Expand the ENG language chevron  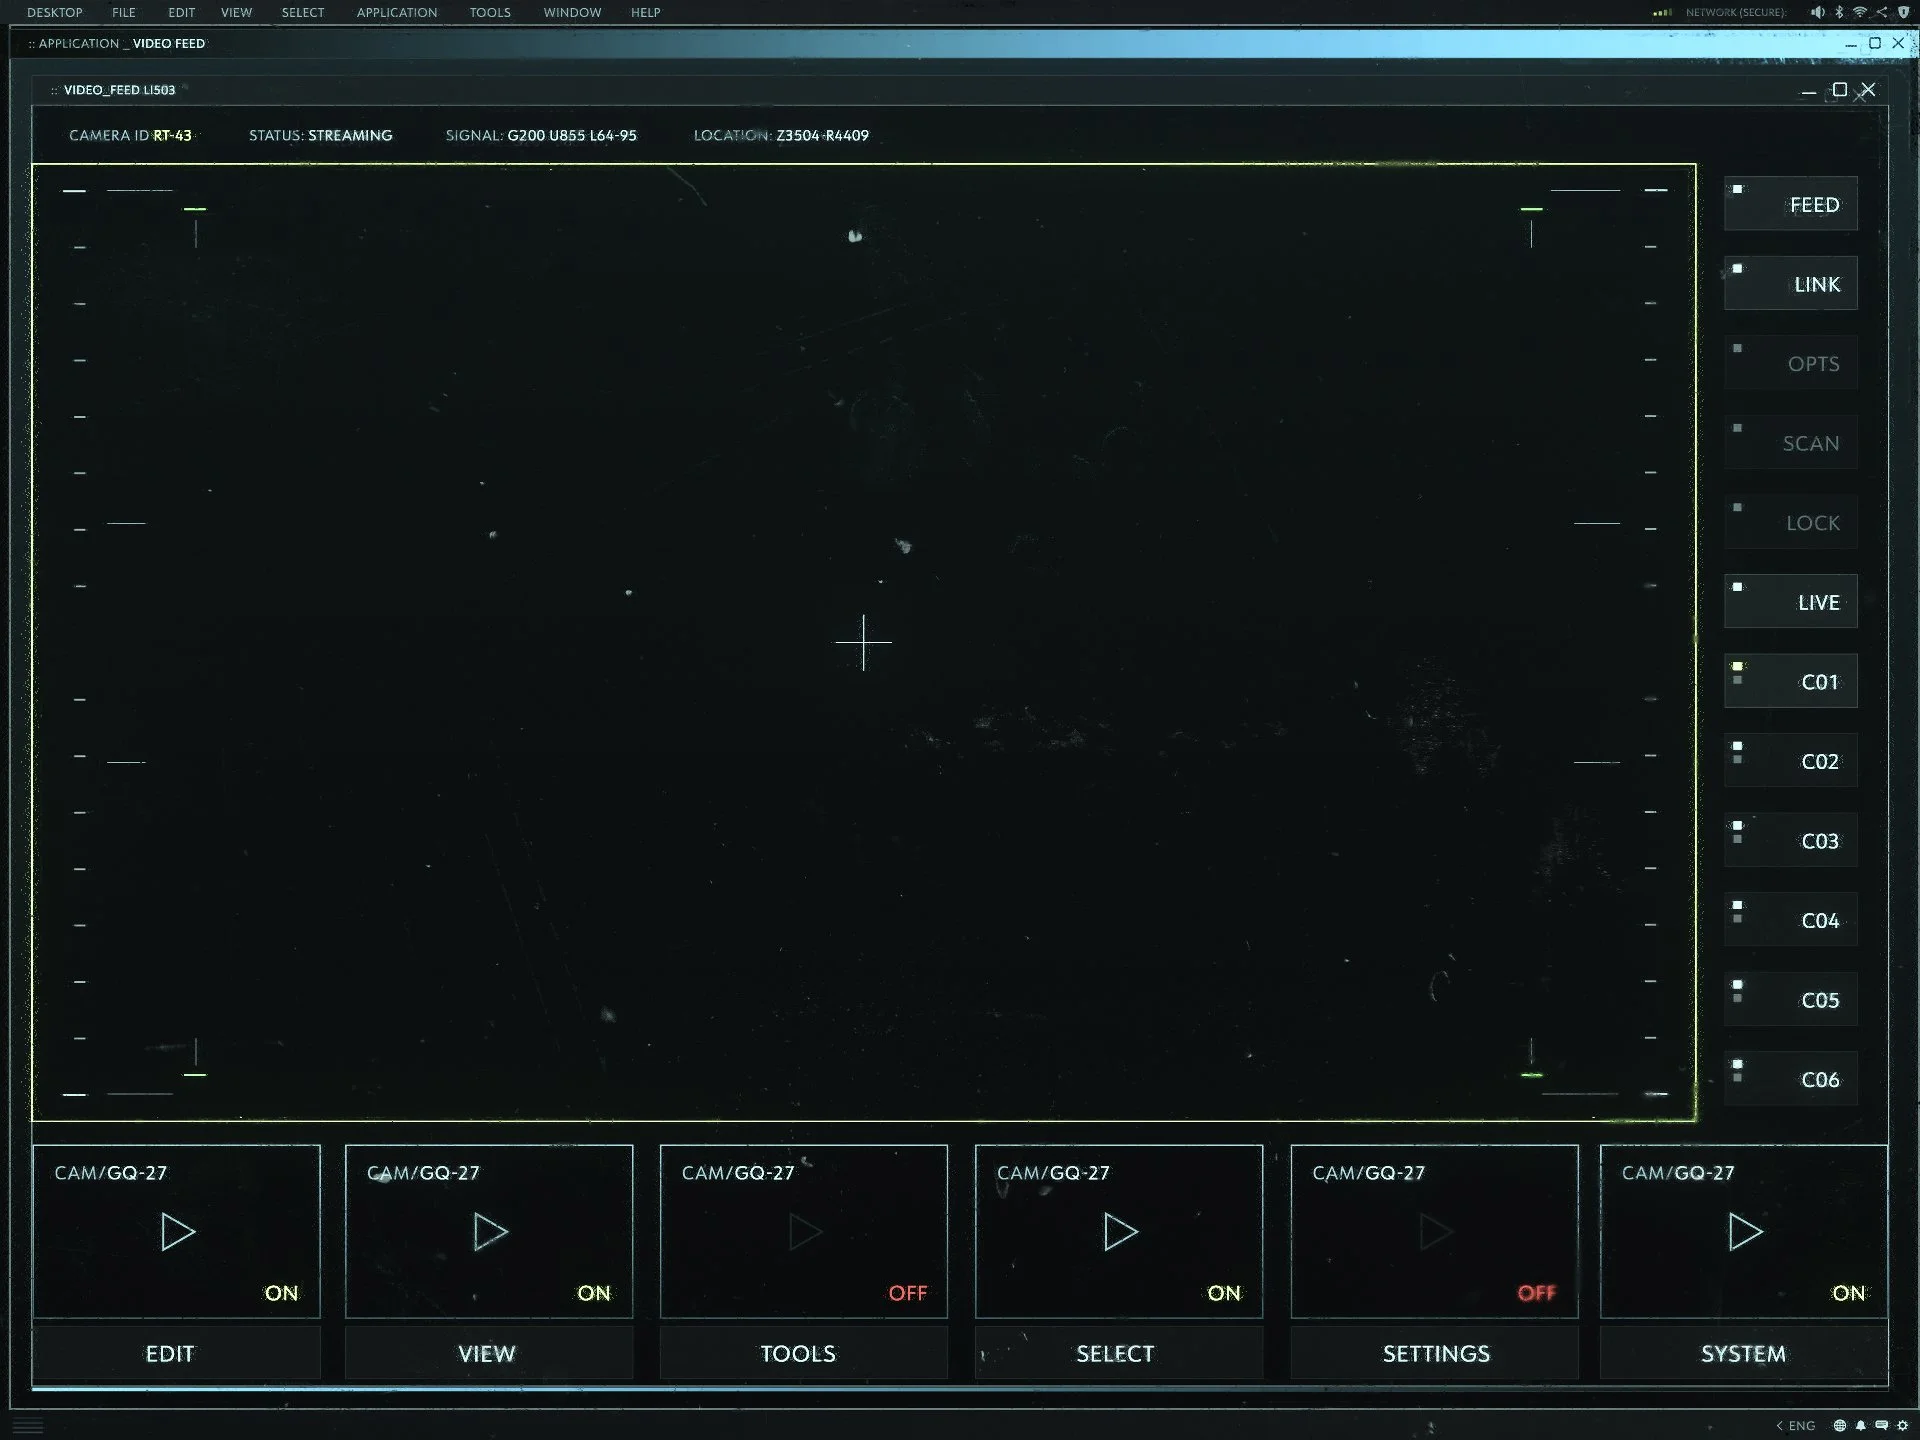[1779, 1425]
